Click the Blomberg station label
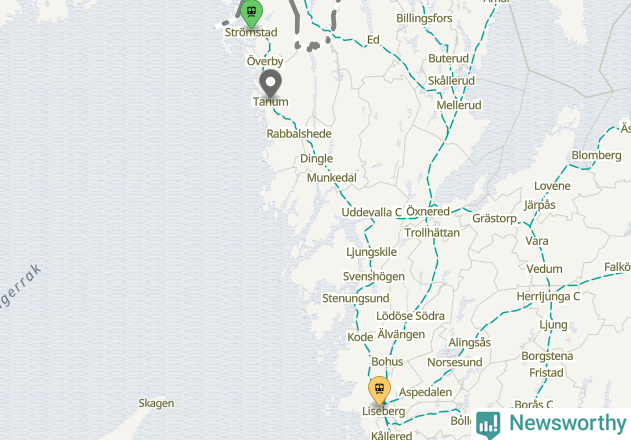Screen dimensions: 631x440 click(596, 155)
